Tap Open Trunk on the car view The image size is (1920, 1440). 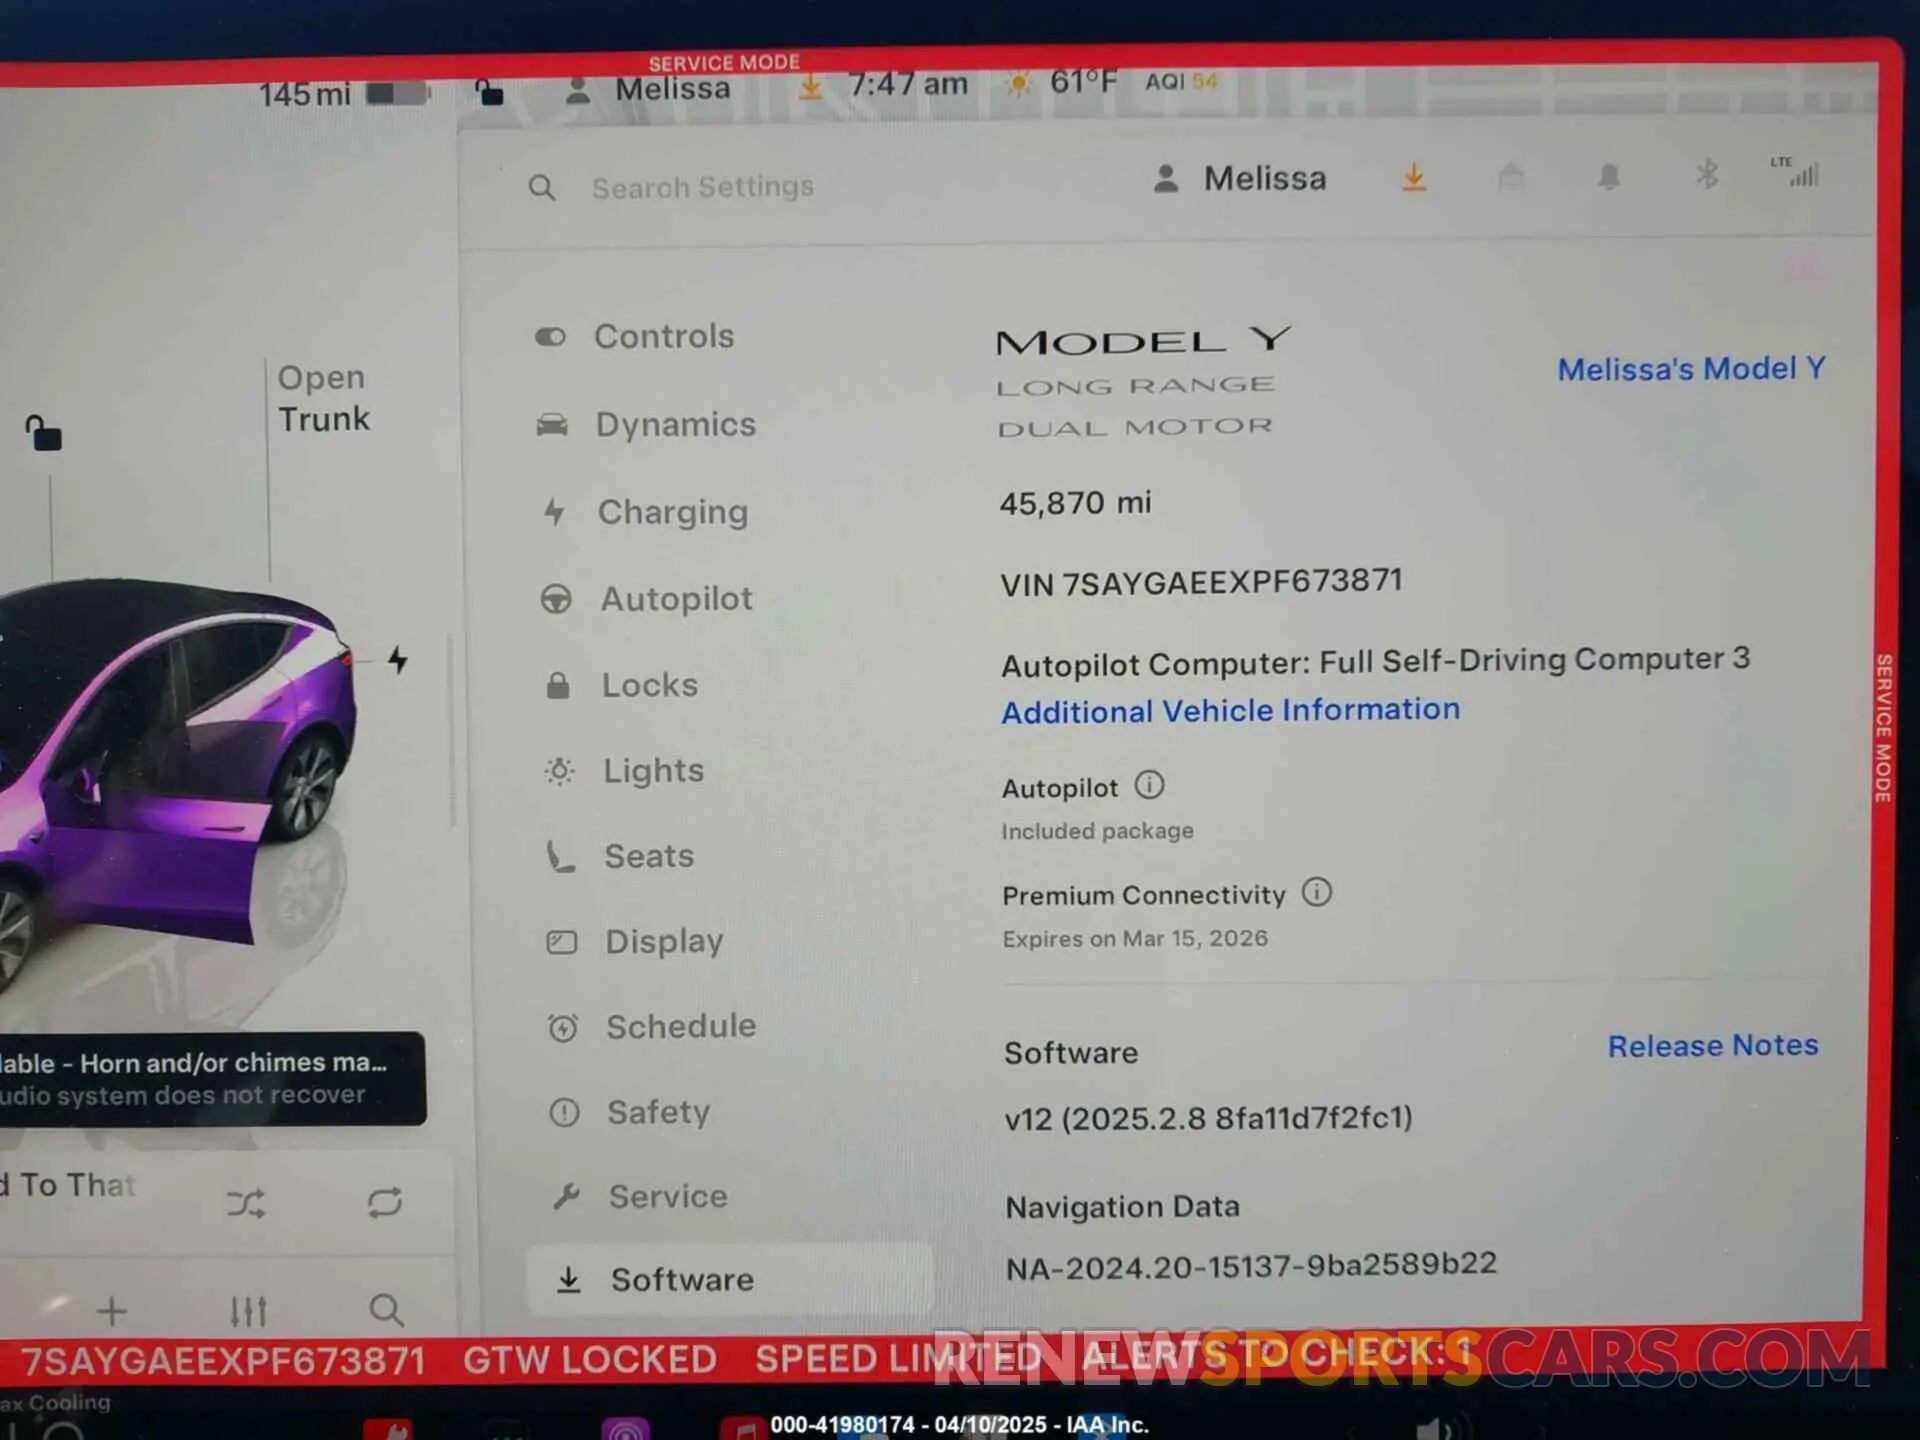coord(323,398)
